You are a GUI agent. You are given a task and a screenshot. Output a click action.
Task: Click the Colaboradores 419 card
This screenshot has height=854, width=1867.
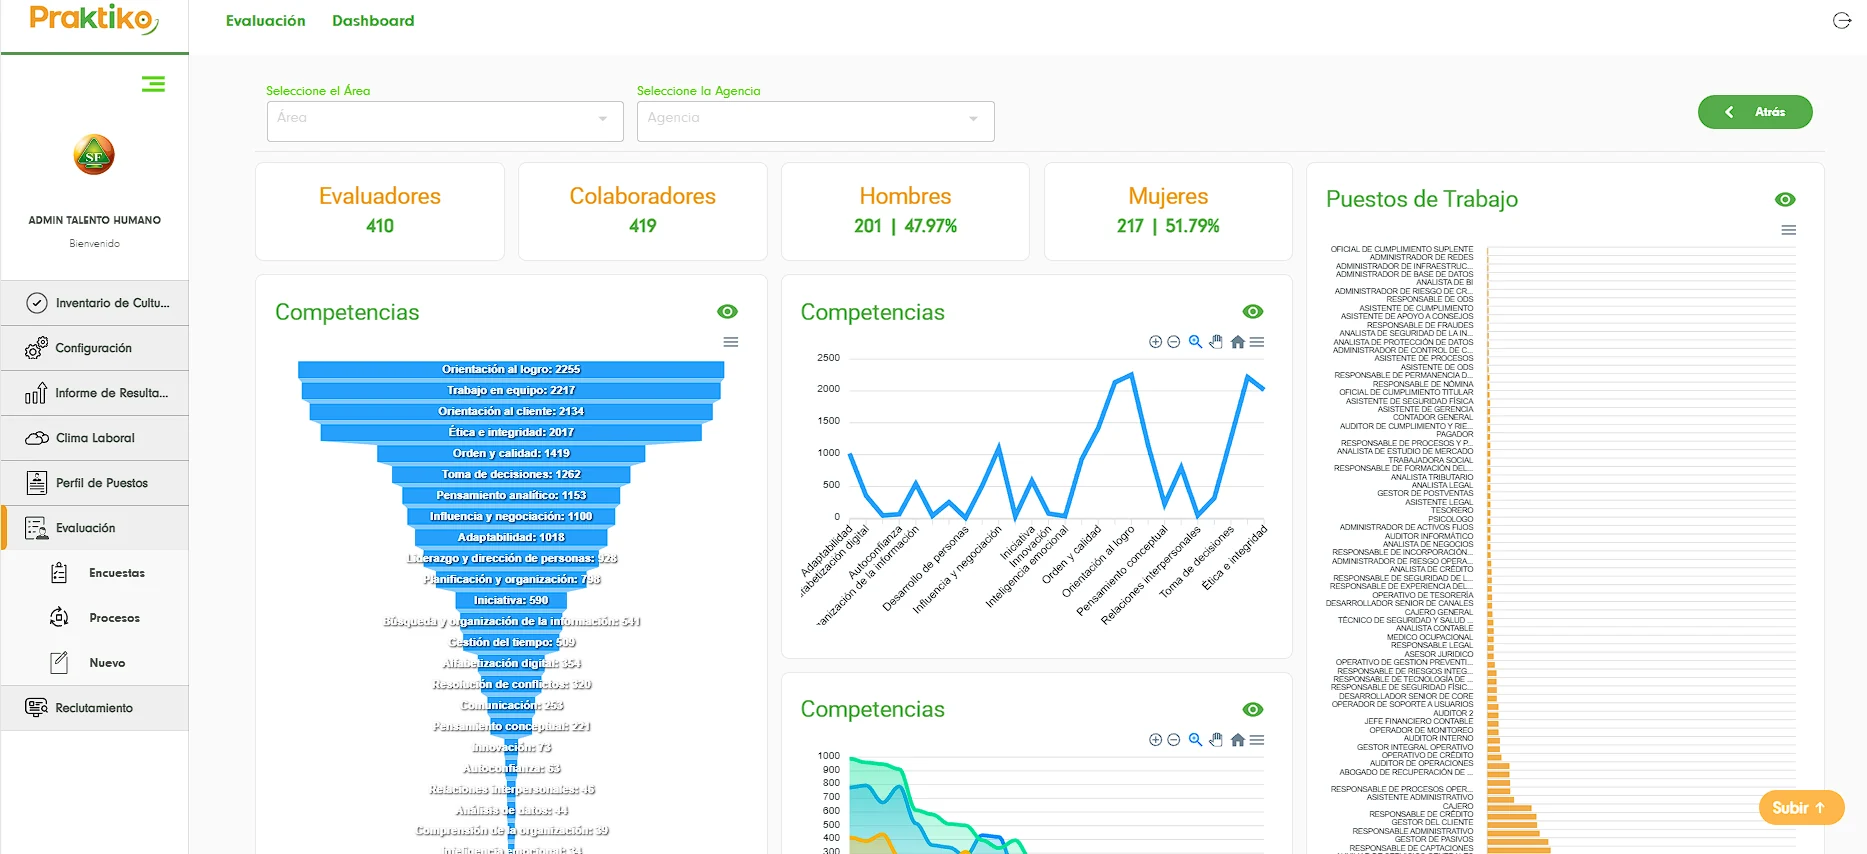click(x=643, y=211)
